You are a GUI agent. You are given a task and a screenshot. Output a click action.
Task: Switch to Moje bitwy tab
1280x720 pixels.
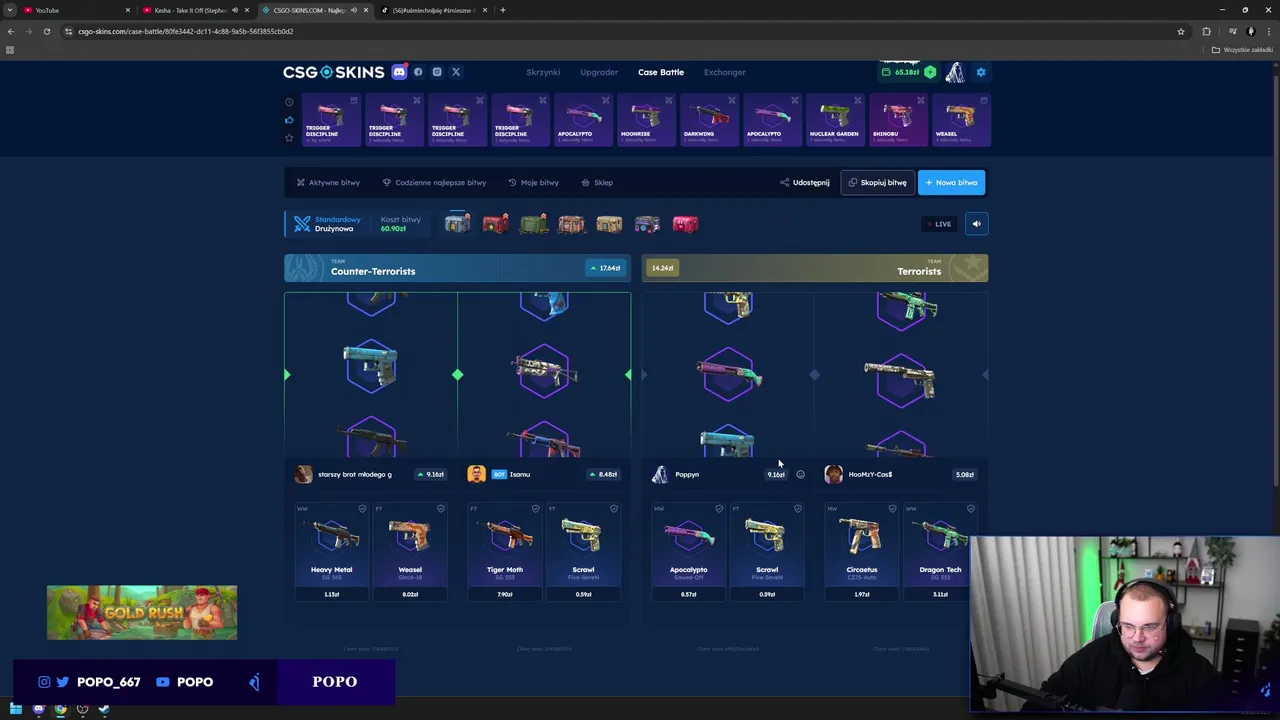pyautogui.click(x=533, y=183)
